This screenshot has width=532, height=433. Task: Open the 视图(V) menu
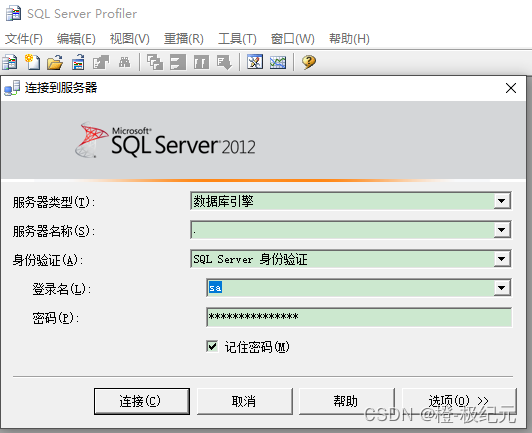click(x=130, y=39)
